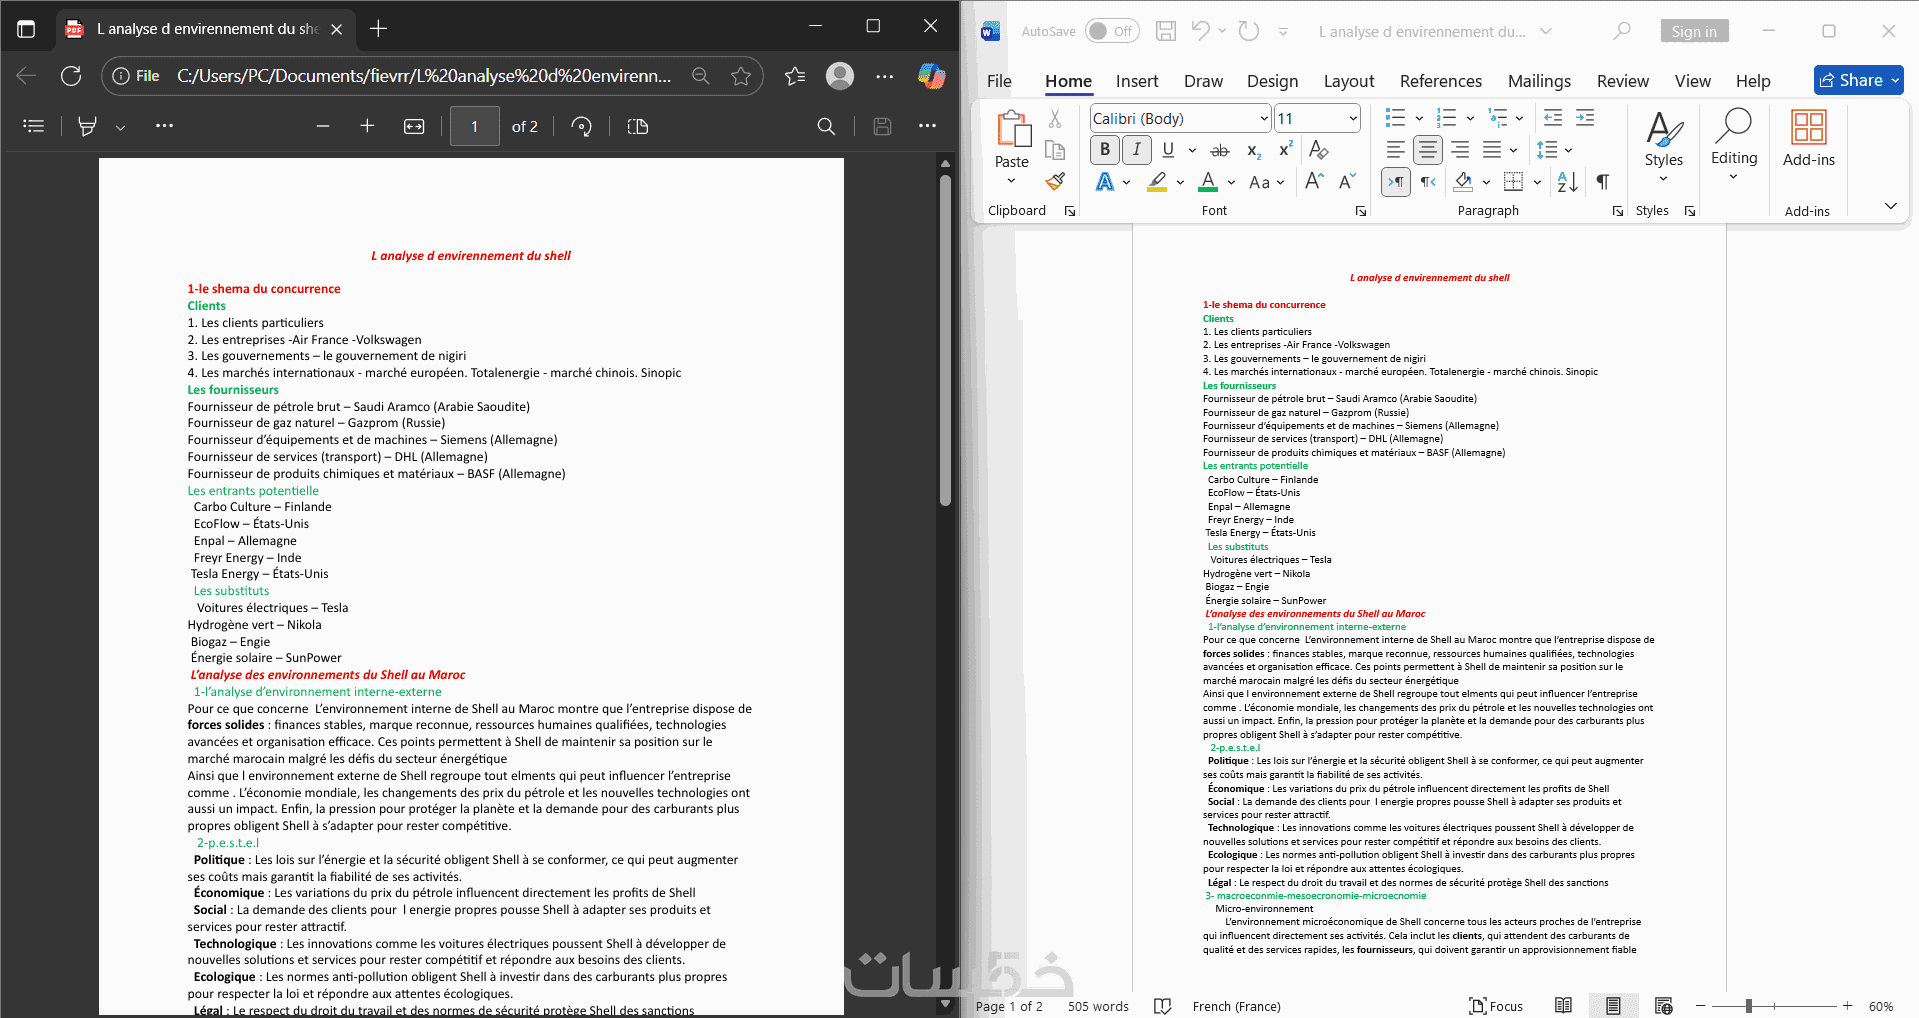The width and height of the screenshot is (1919, 1018).
Task: Open the font size 11 dropdown
Action: 1353,118
